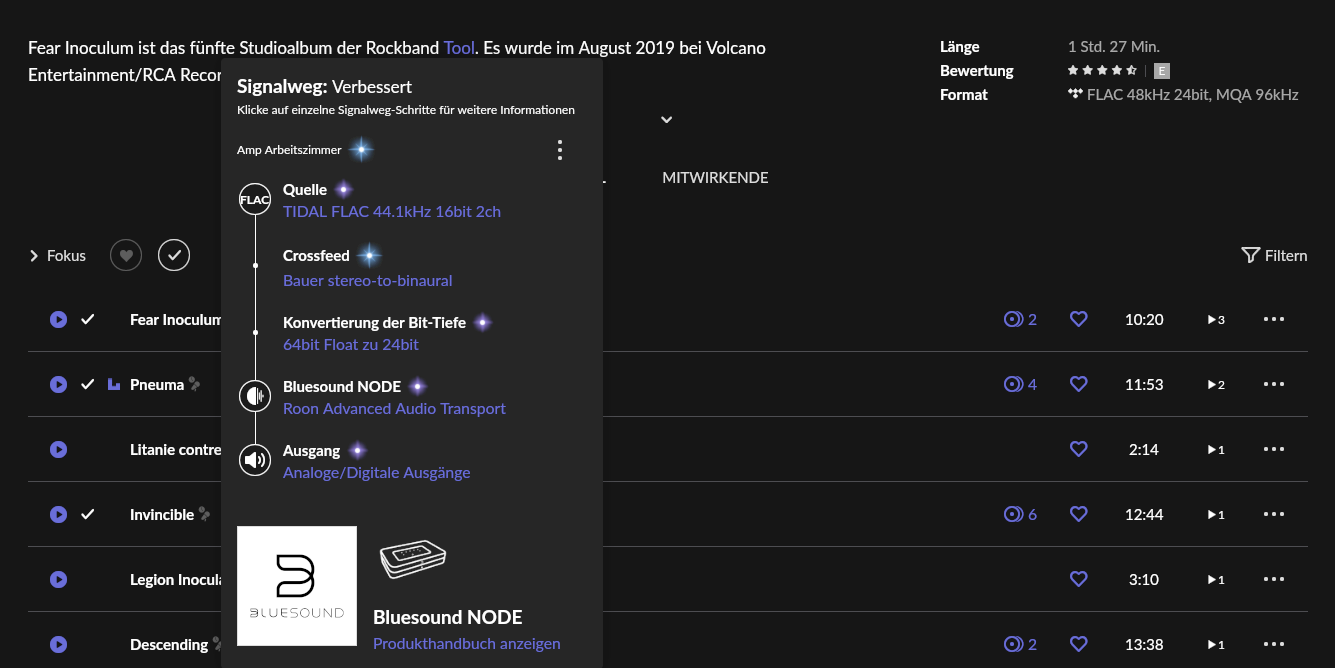Open versions count for Descending track
The height and width of the screenshot is (668, 1335).
1020,645
